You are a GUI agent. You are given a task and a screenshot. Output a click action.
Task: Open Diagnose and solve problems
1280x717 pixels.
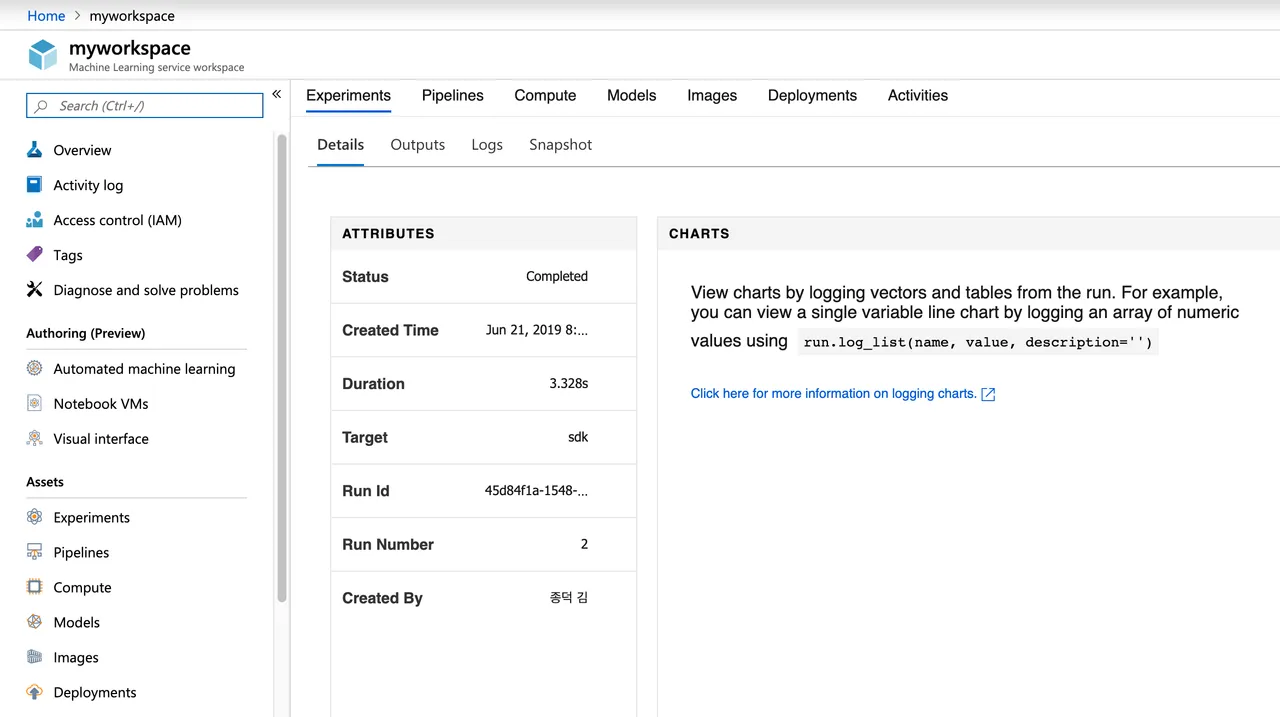[x=146, y=290]
